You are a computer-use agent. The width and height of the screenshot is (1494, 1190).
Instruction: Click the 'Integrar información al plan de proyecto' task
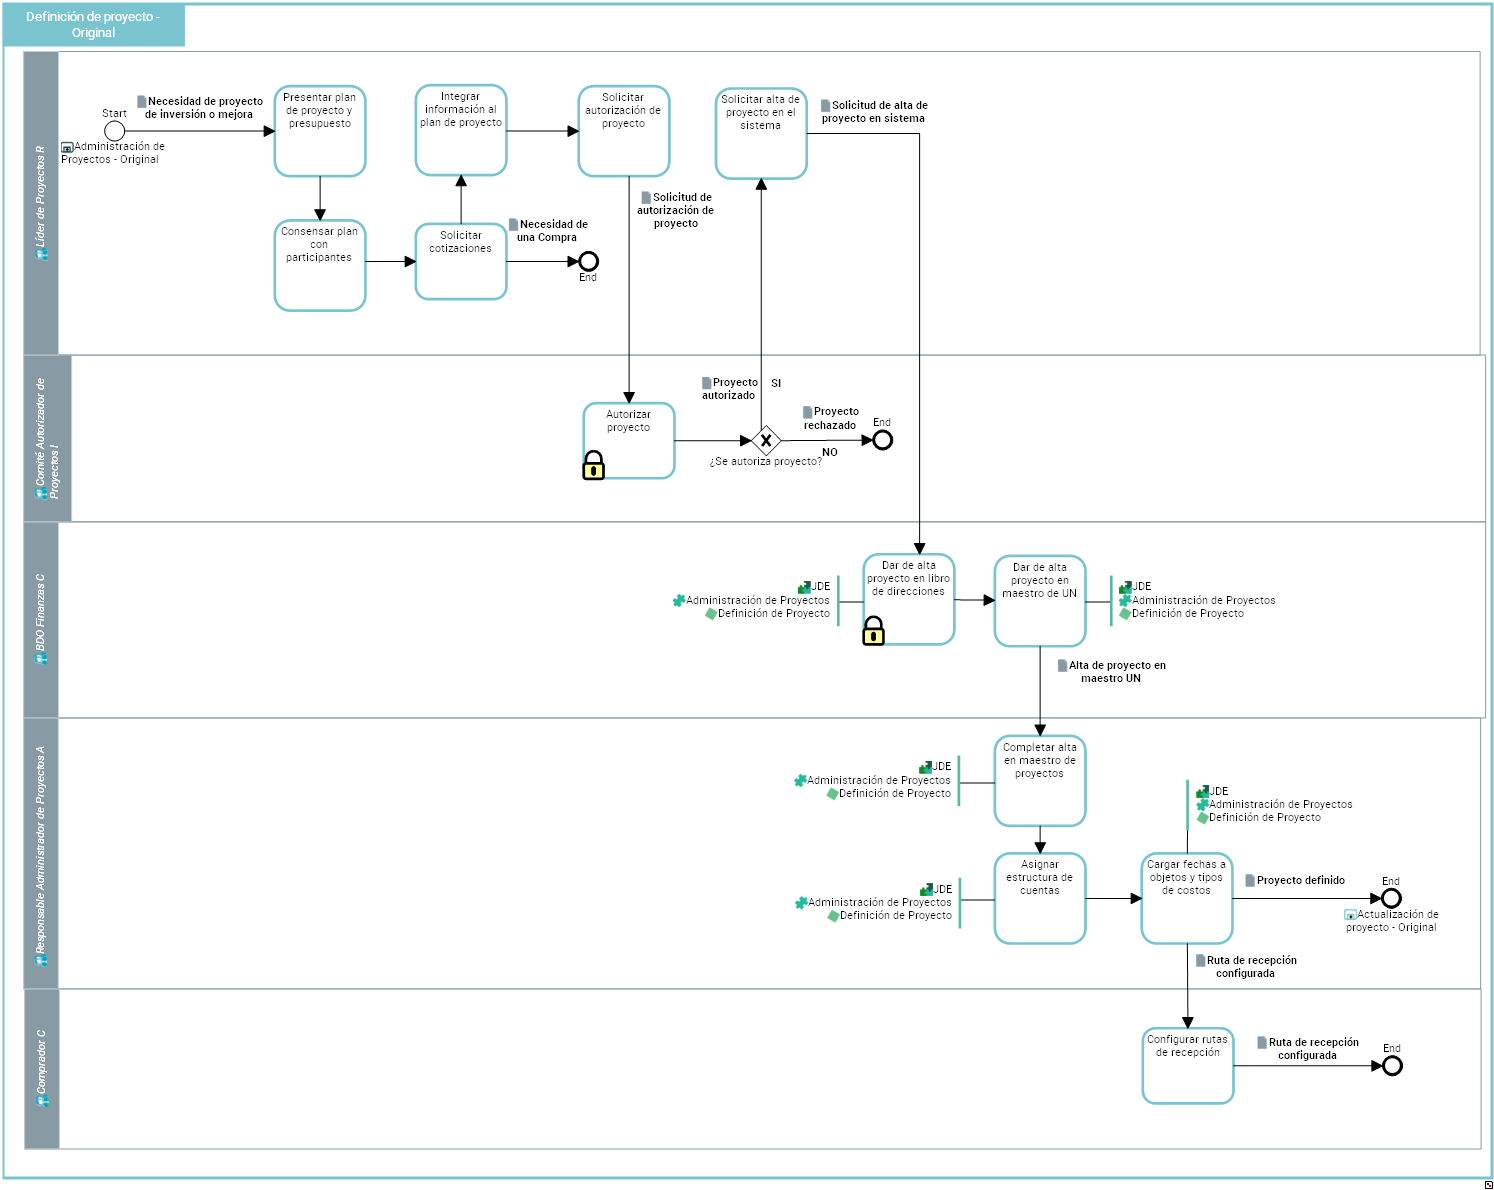tap(461, 130)
